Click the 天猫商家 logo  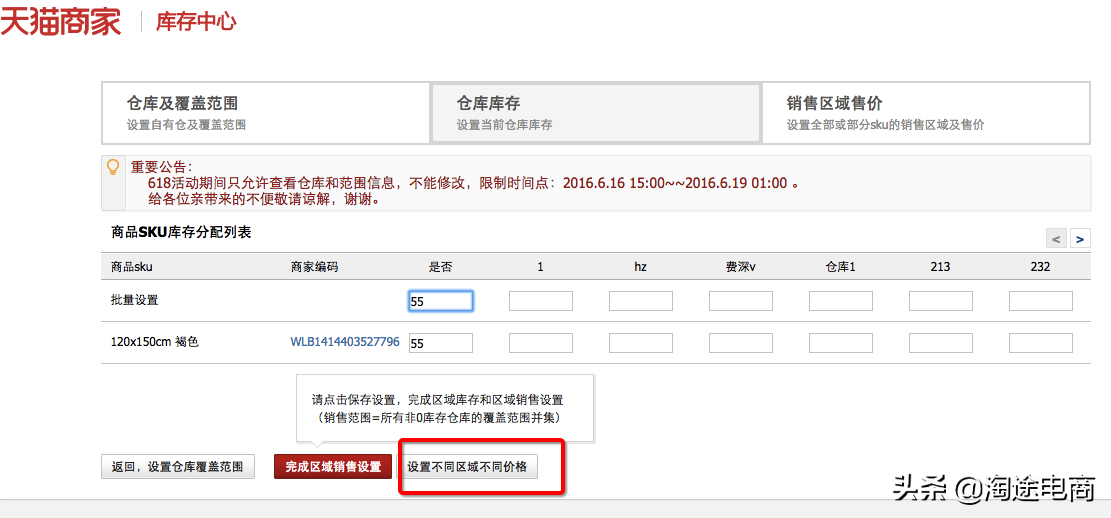61,21
